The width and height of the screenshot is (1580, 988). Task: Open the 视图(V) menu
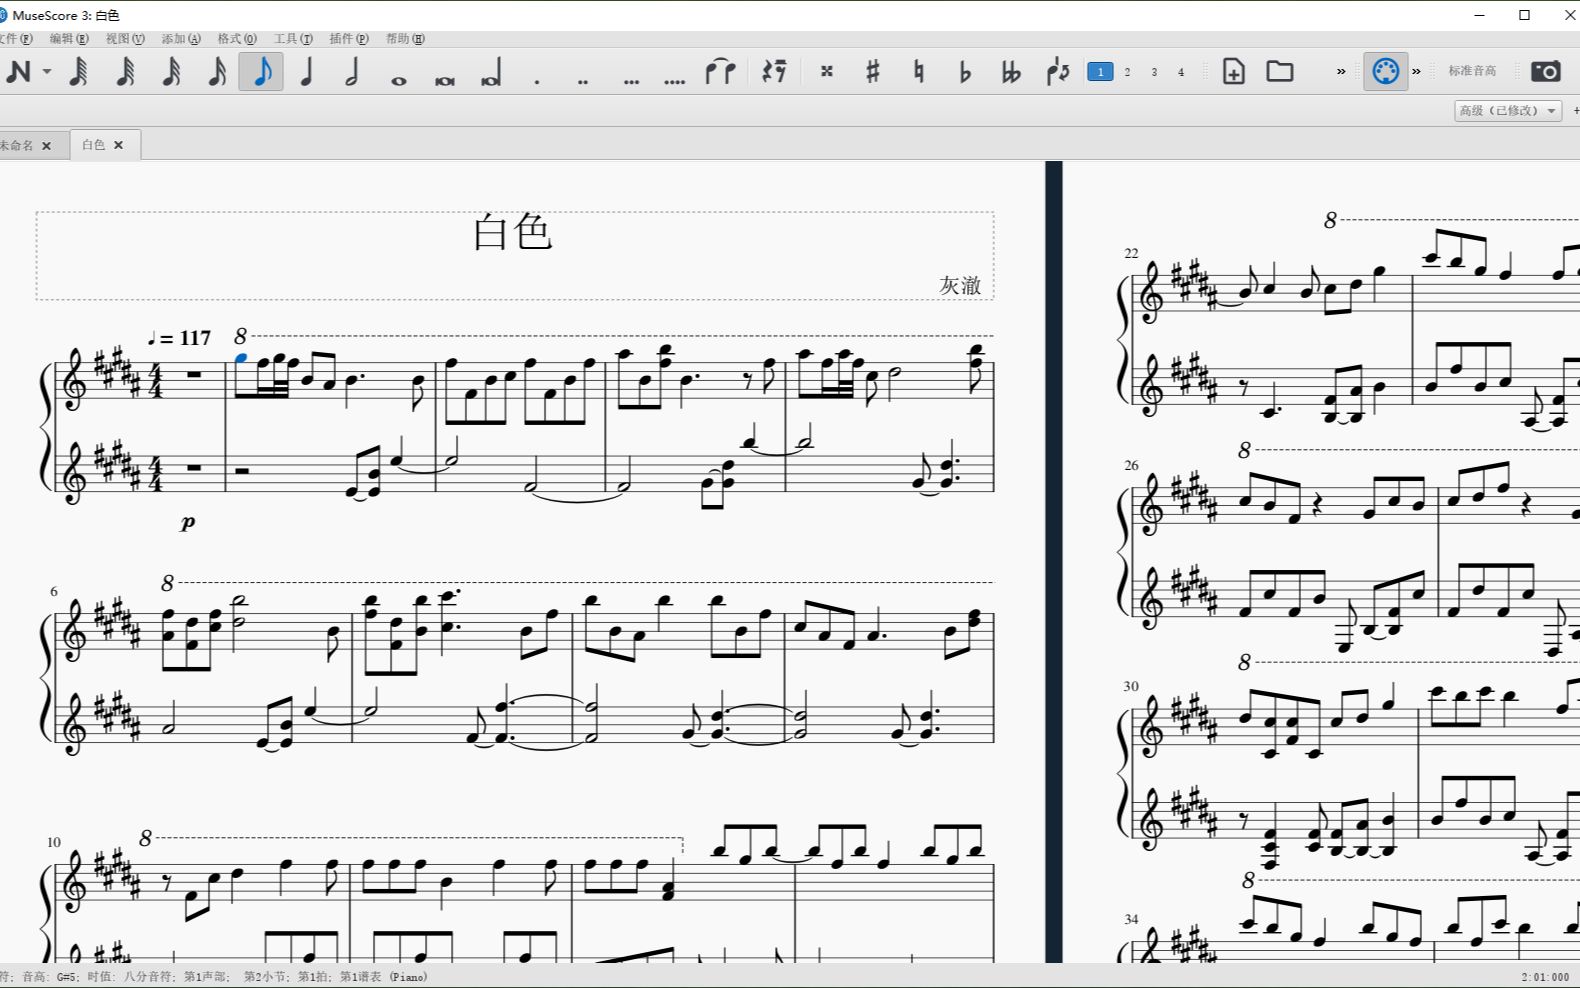pos(125,39)
